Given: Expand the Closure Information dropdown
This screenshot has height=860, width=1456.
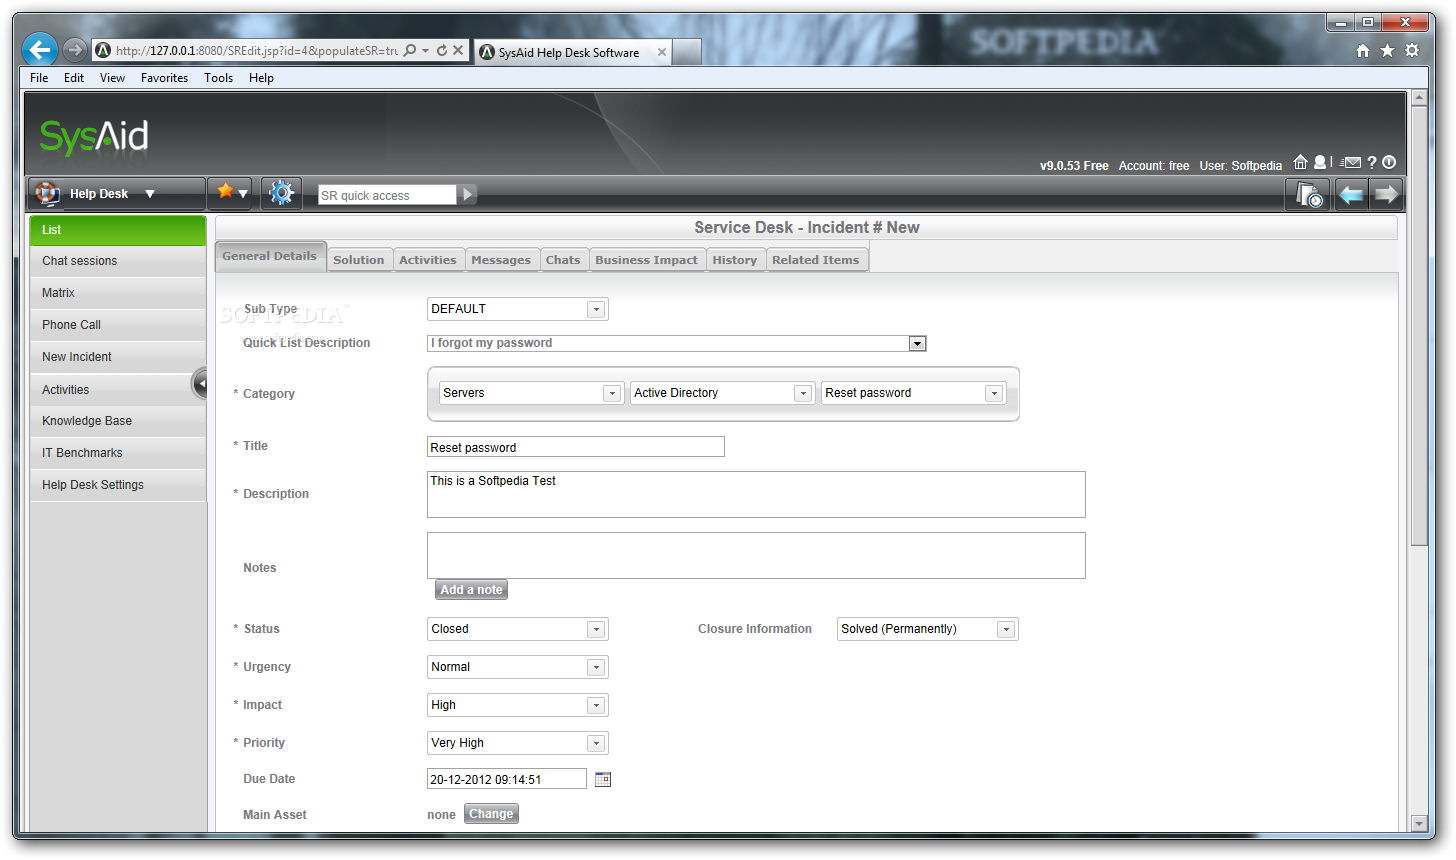Looking at the screenshot, I should pos(1006,629).
